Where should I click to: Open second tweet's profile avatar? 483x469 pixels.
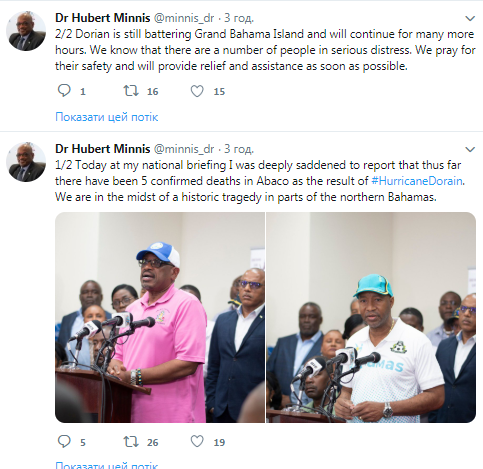26,162
